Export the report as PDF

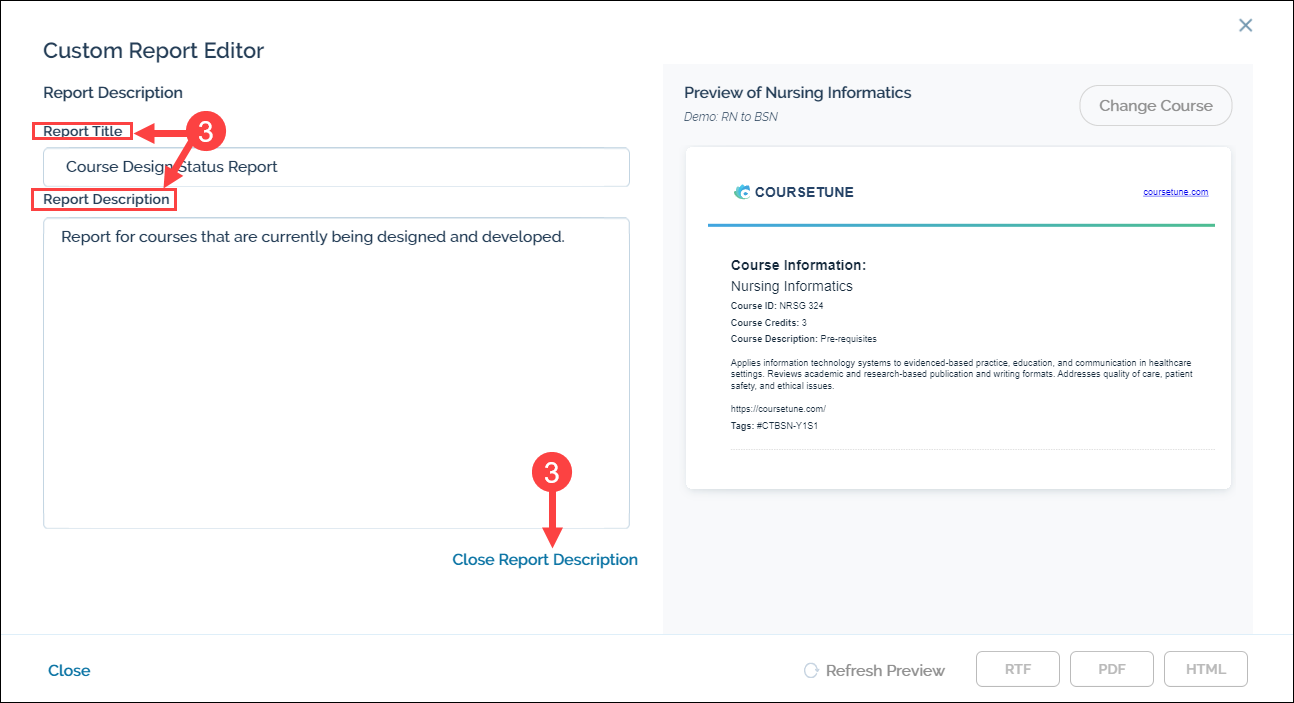pyautogui.click(x=1111, y=670)
